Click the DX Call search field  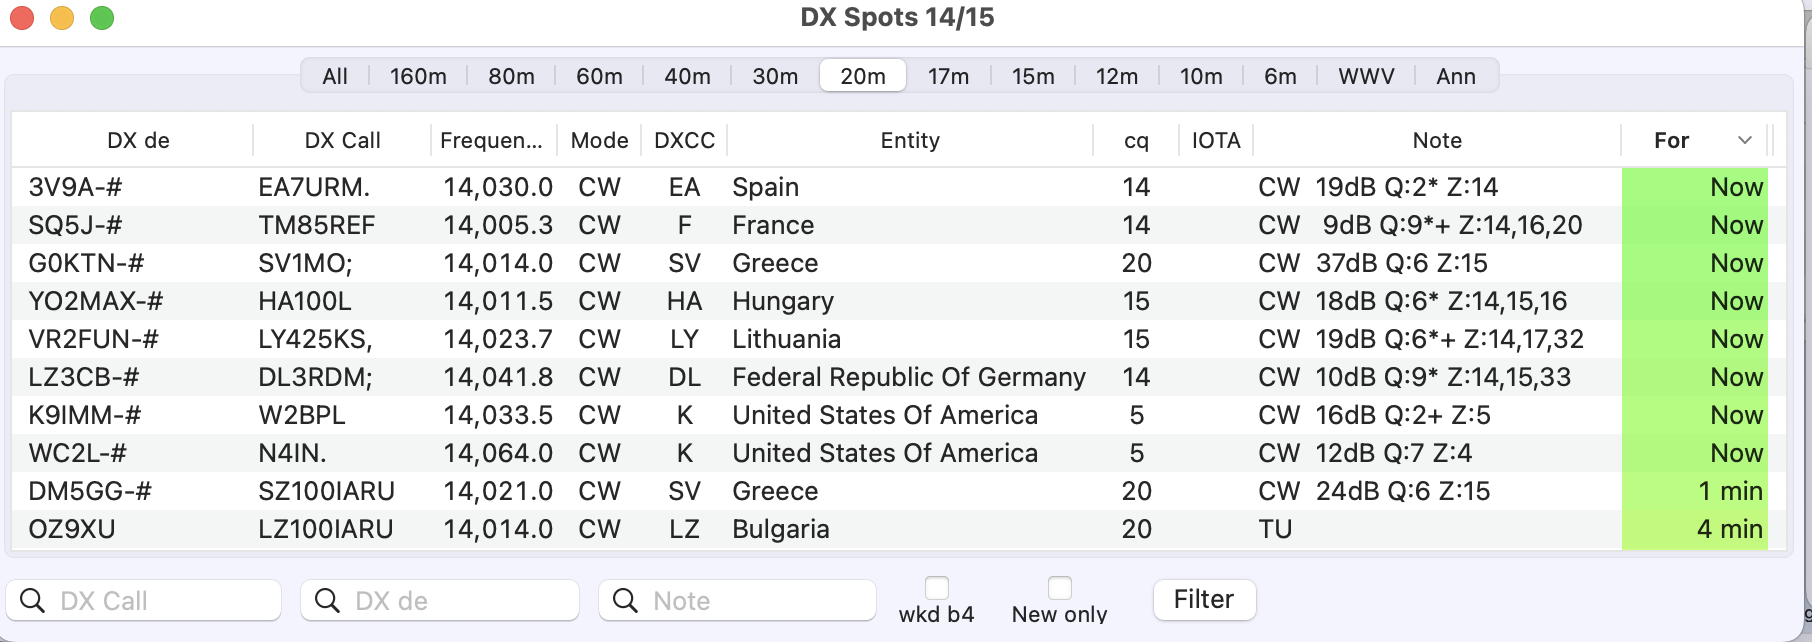click(160, 600)
